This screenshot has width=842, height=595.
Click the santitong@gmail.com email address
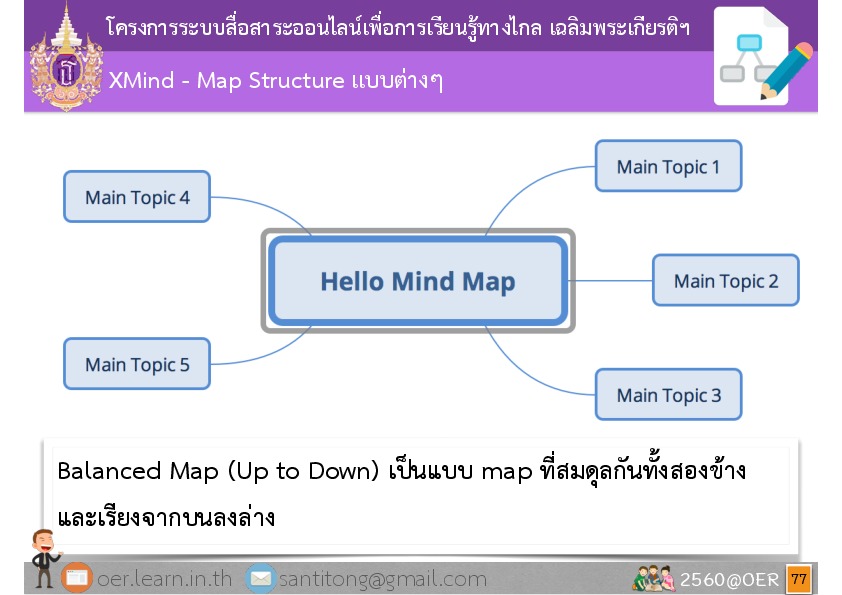(382, 579)
